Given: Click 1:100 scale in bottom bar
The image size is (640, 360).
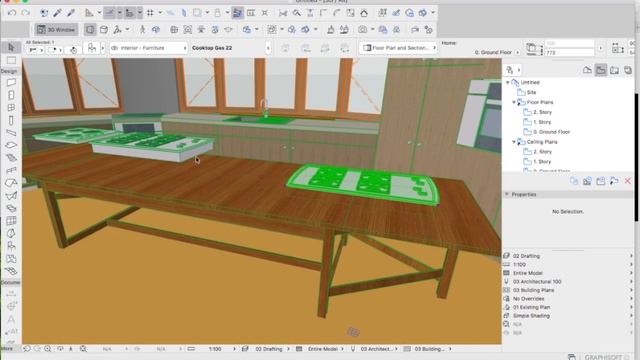Looking at the screenshot, I should point(215,349).
